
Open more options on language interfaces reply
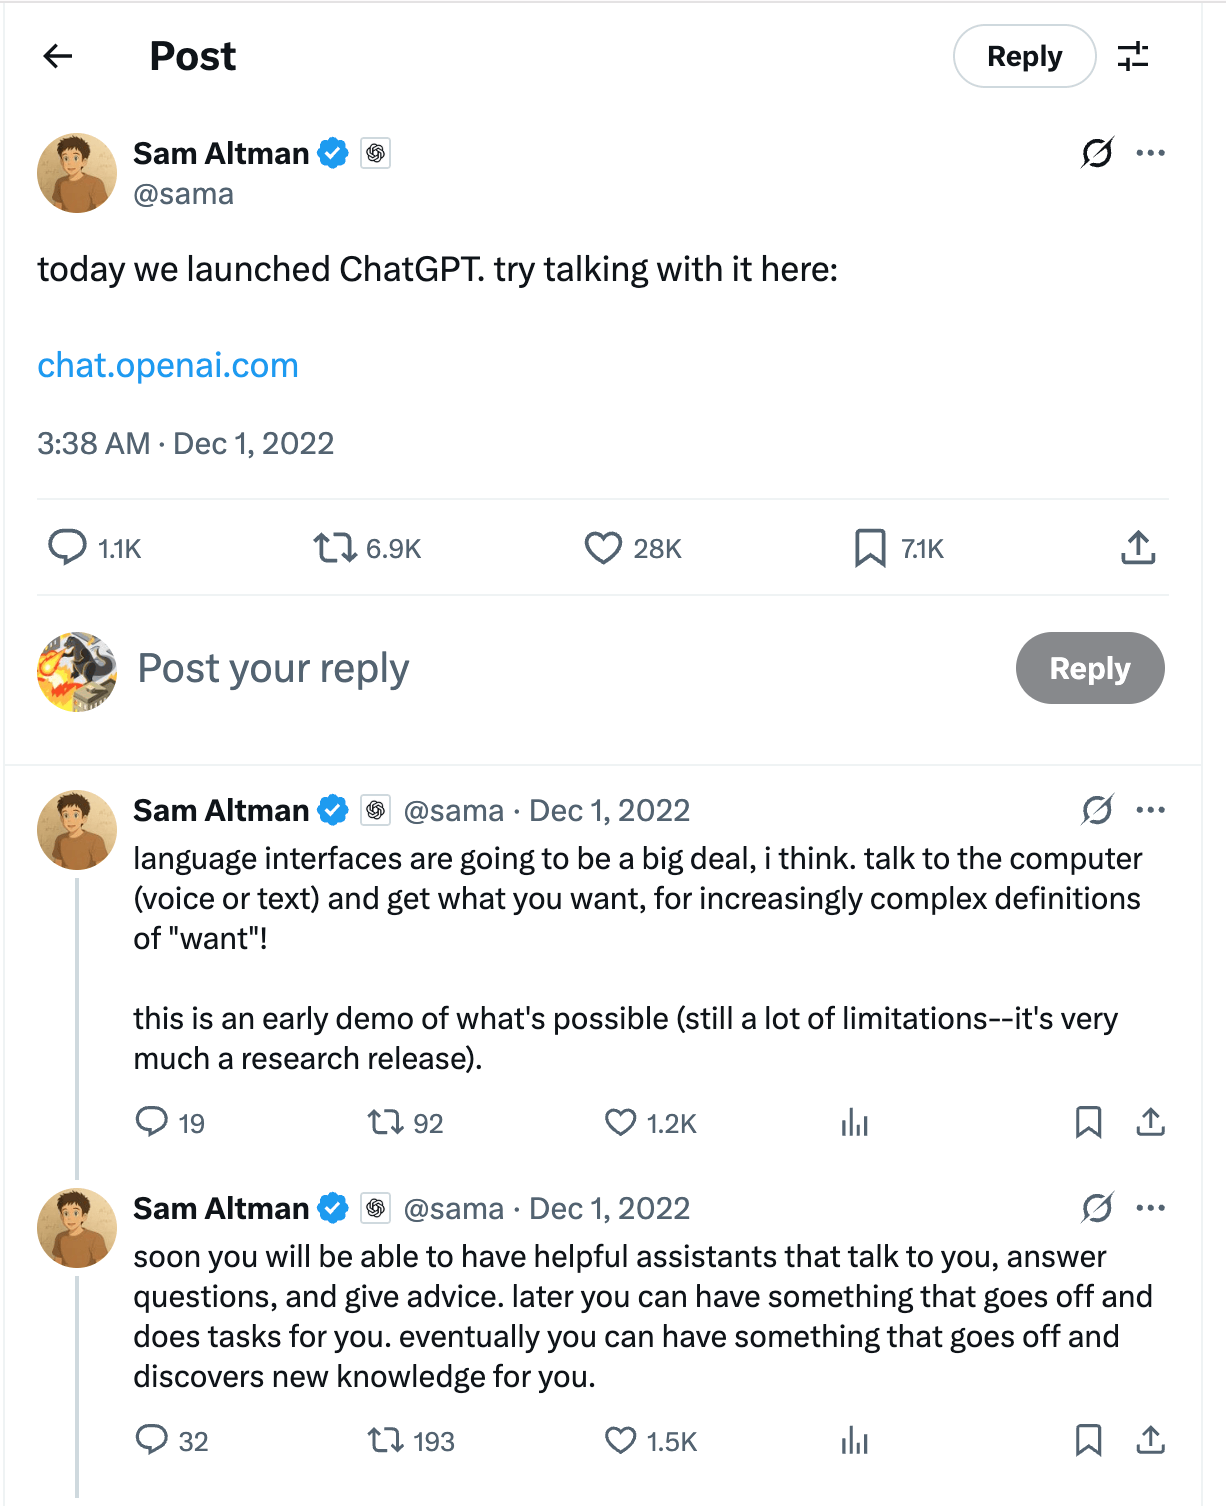point(1151,810)
